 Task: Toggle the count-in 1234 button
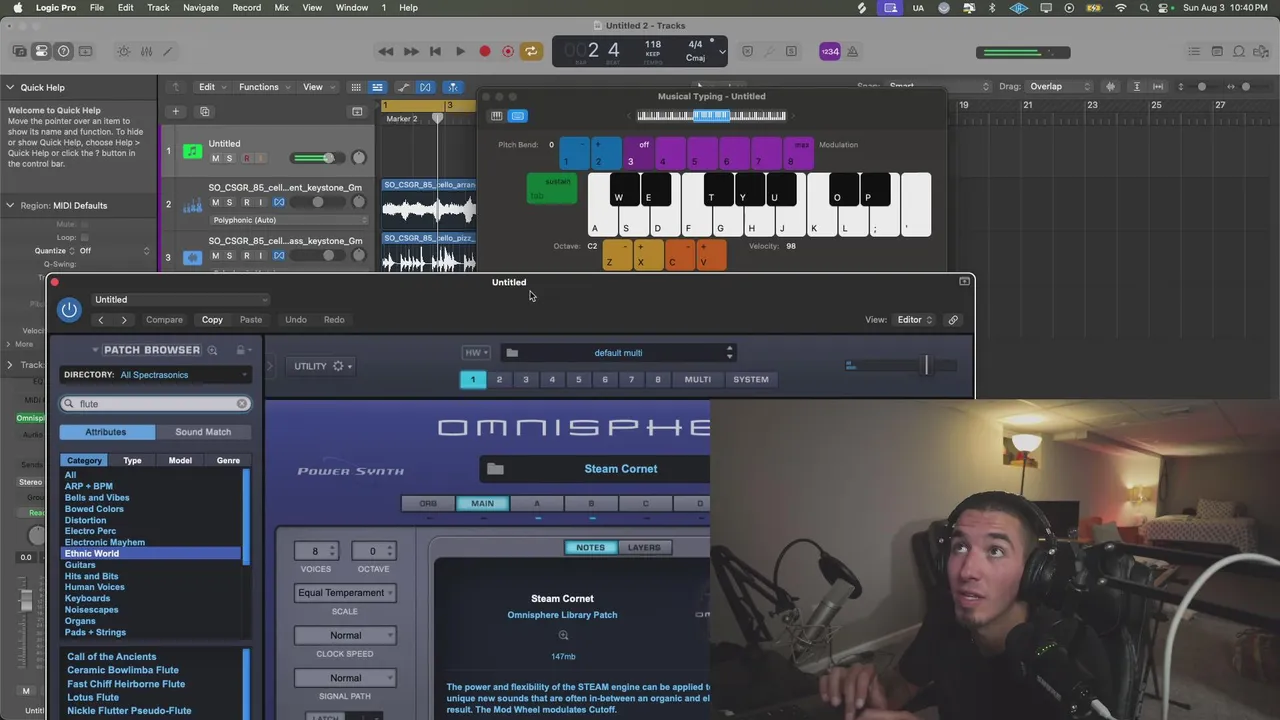(829, 51)
